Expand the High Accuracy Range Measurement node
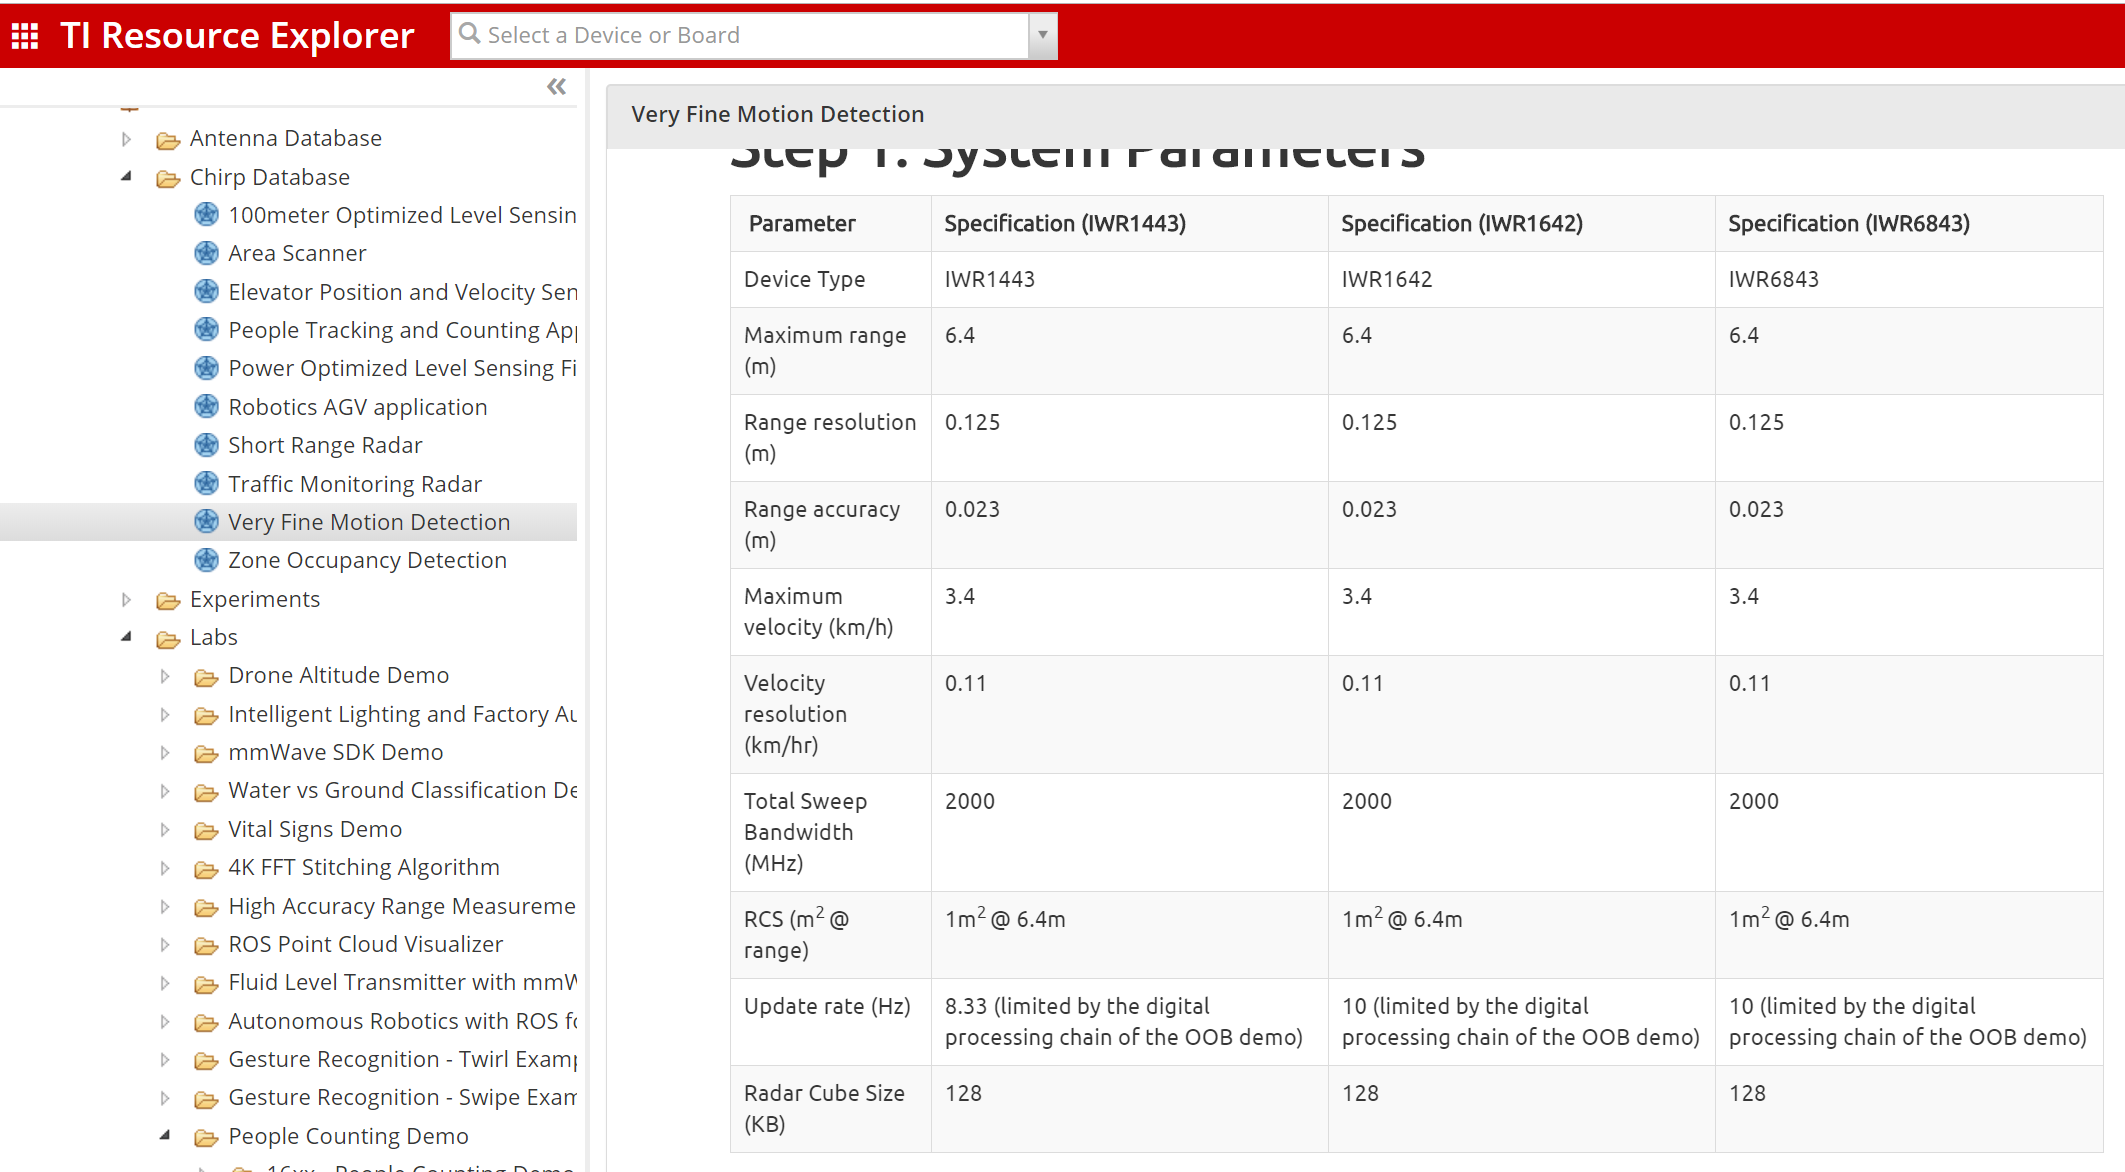2125x1172 pixels. [165, 907]
